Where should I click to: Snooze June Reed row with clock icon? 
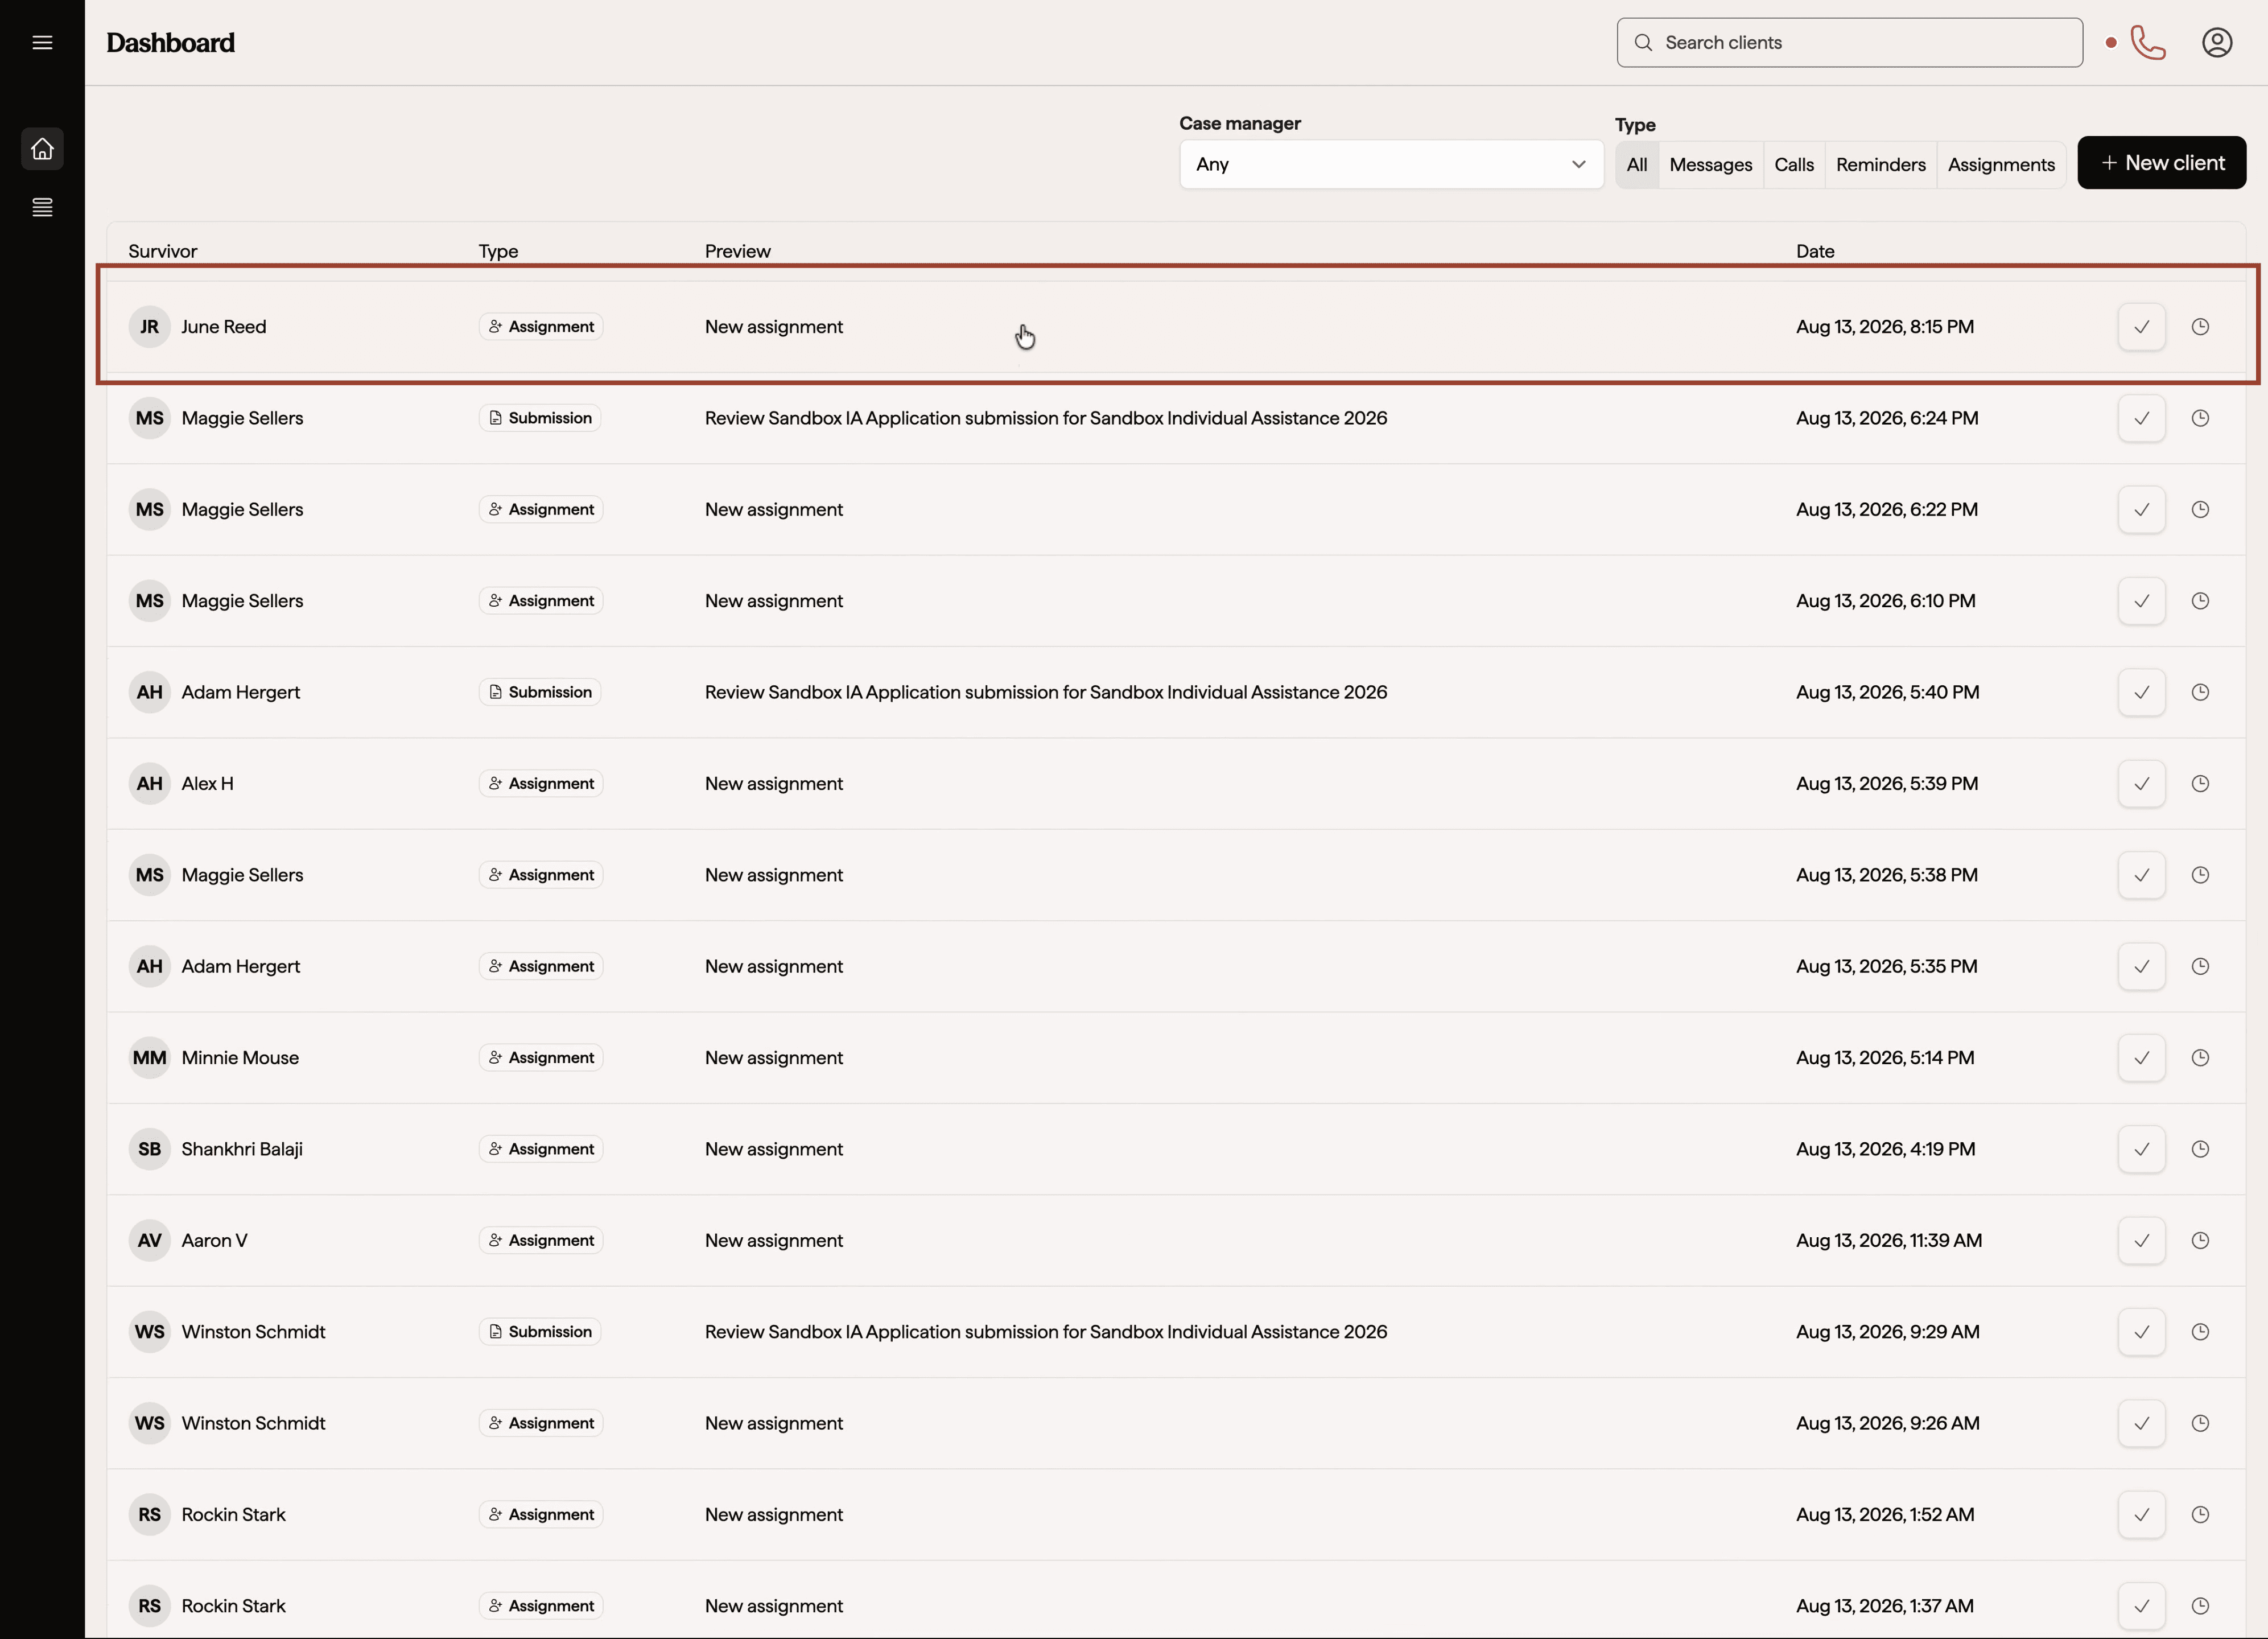(2200, 327)
